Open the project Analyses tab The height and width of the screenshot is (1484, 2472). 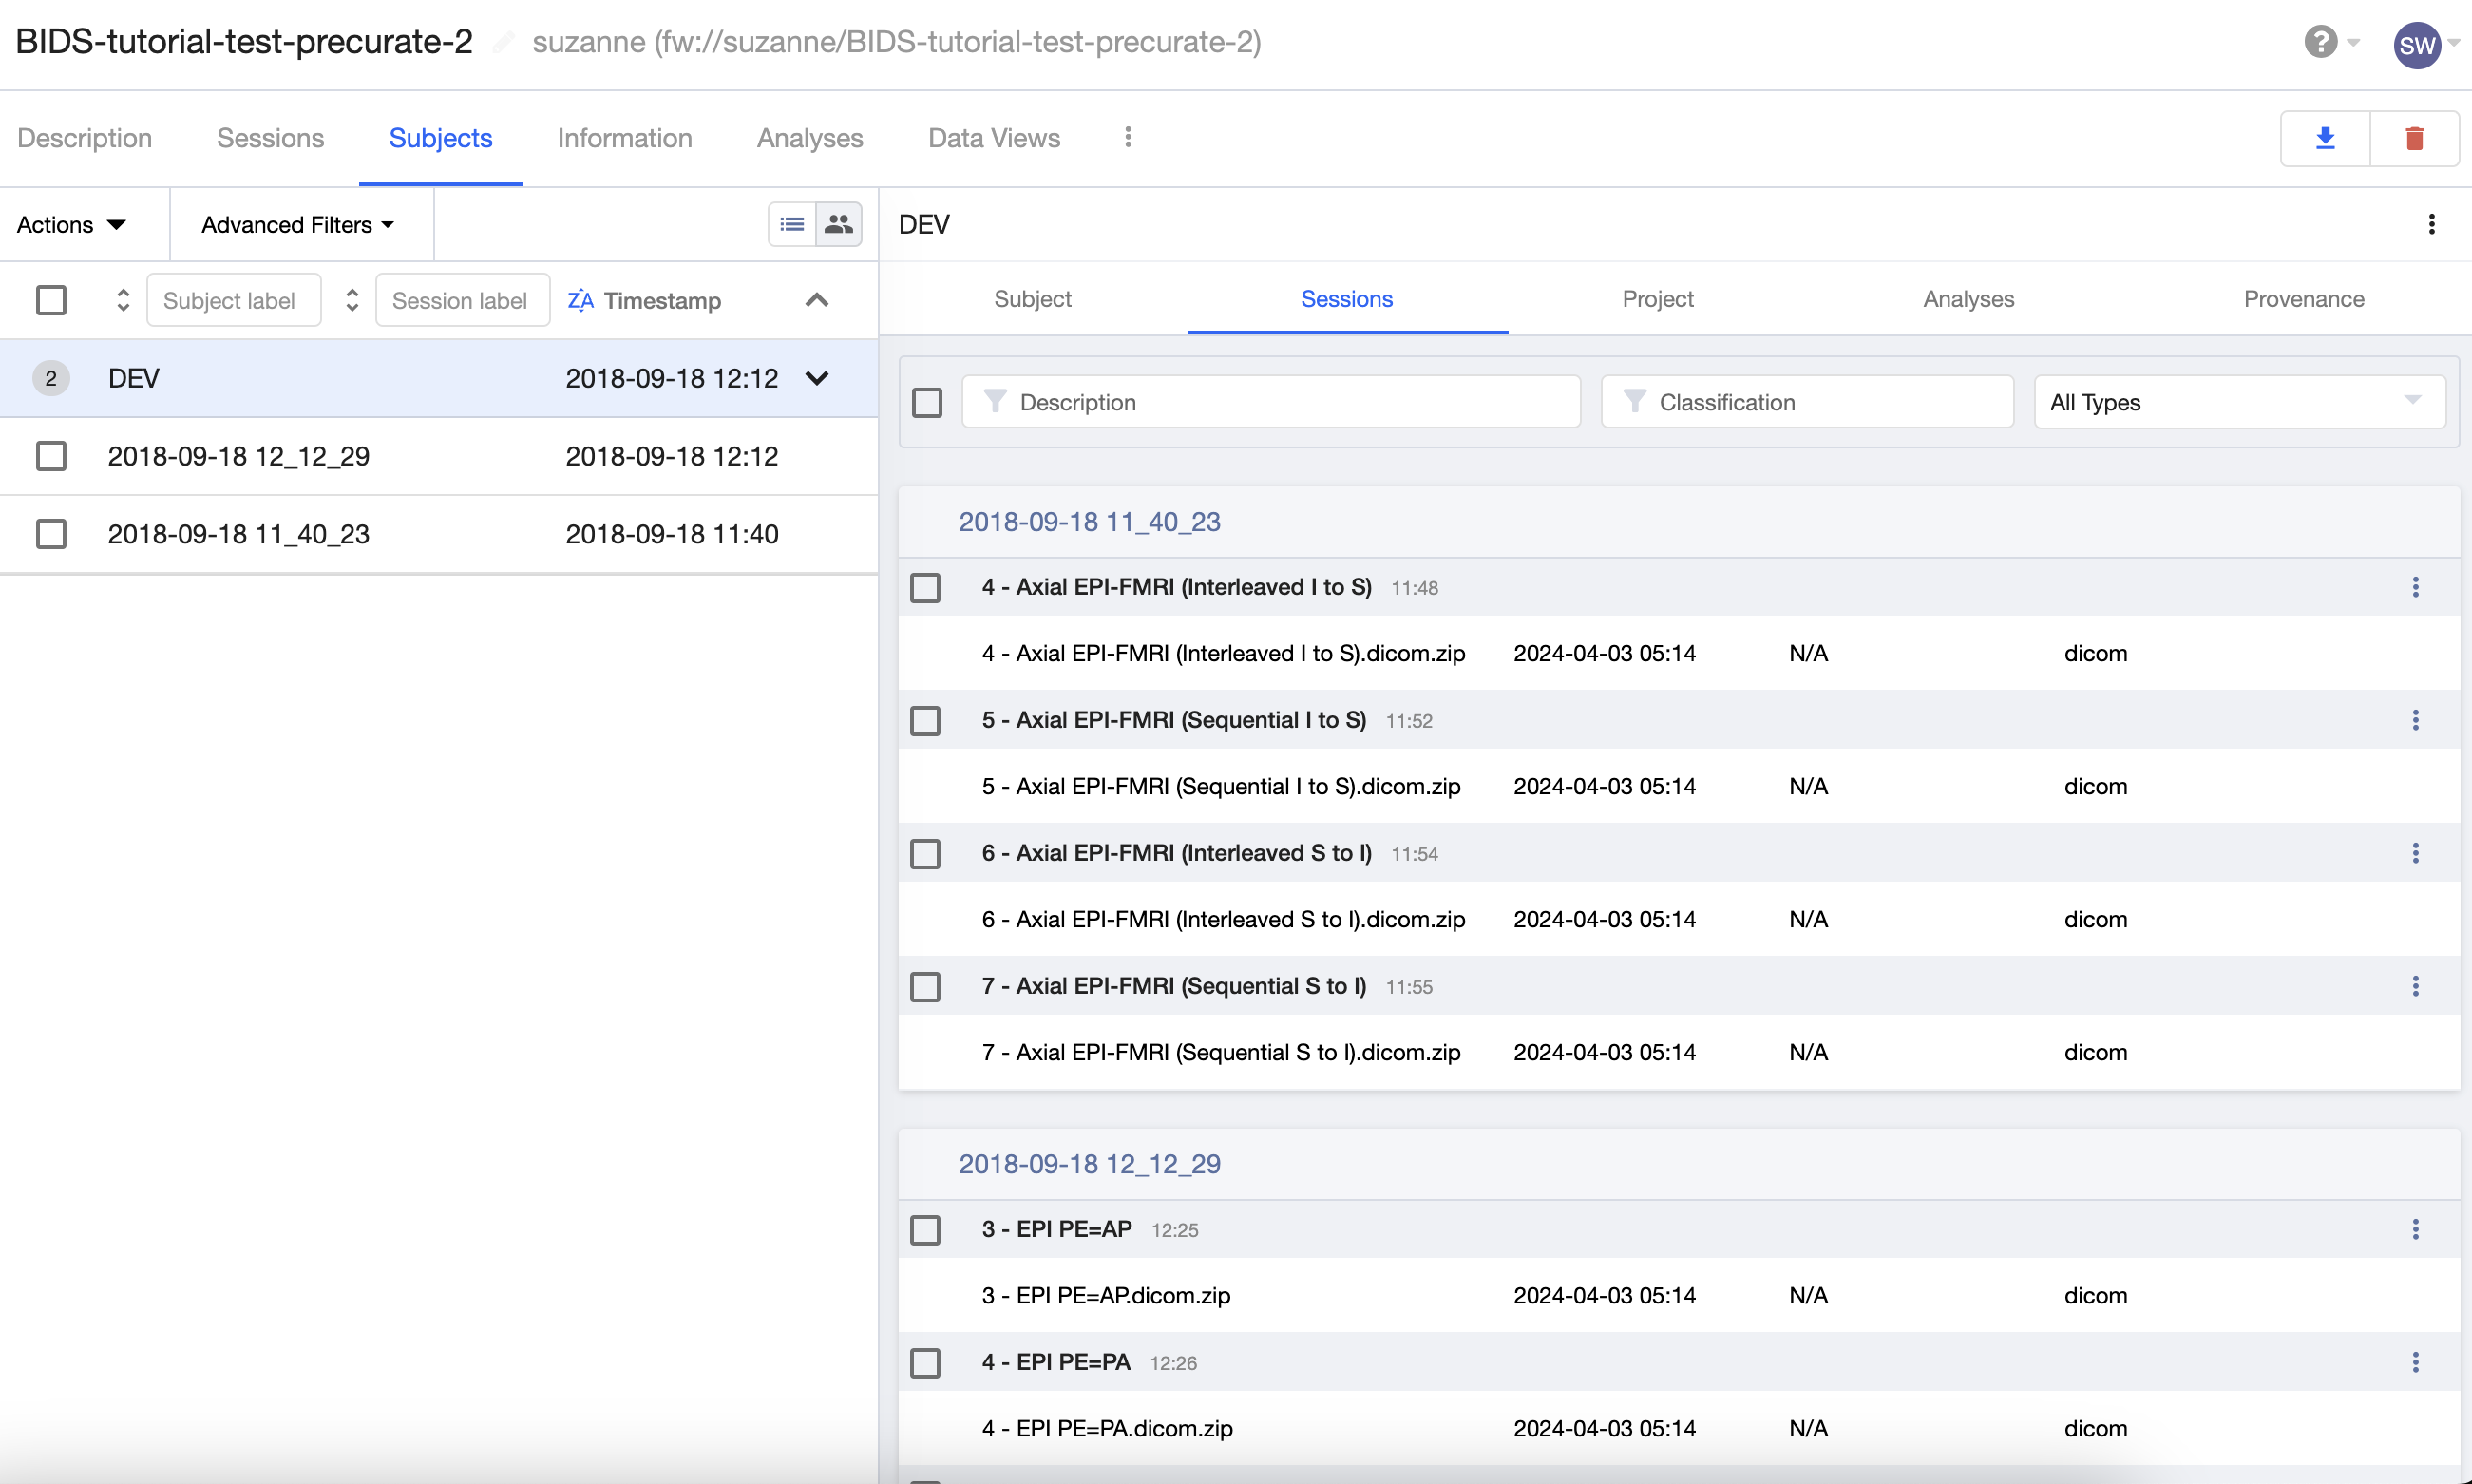pyautogui.click(x=809, y=138)
